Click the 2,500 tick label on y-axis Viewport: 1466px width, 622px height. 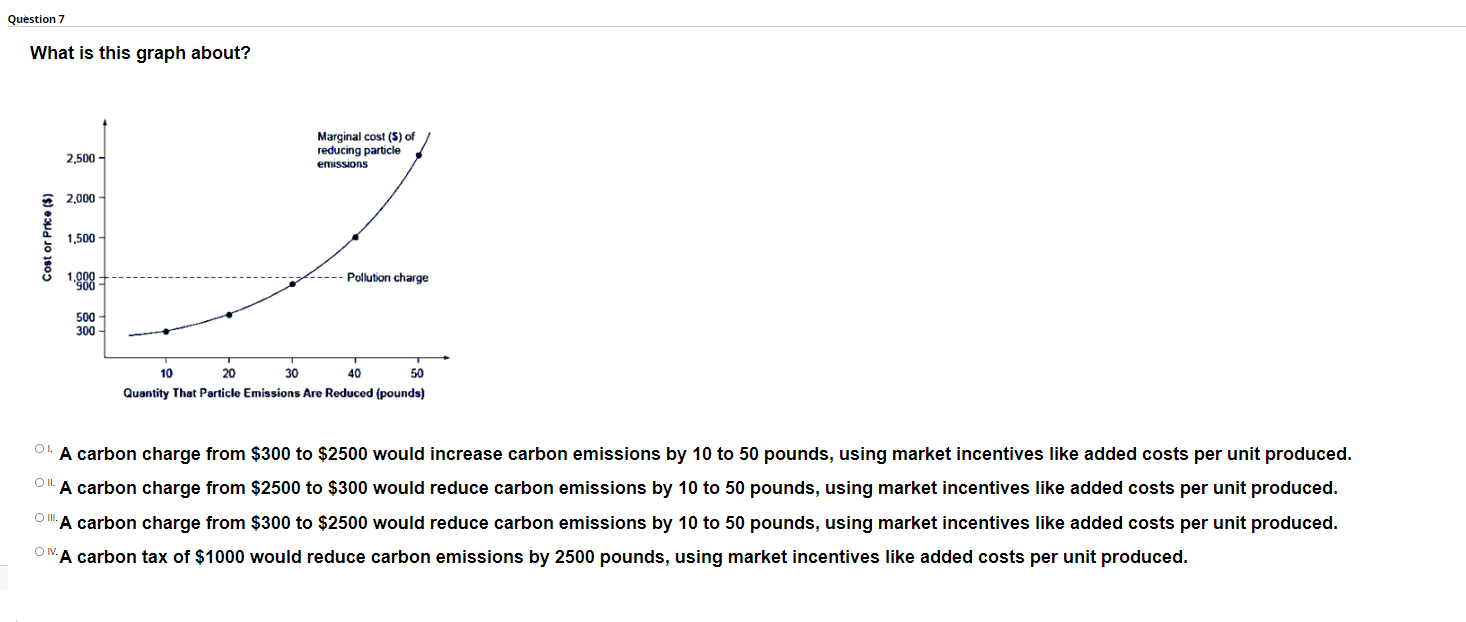[82, 157]
